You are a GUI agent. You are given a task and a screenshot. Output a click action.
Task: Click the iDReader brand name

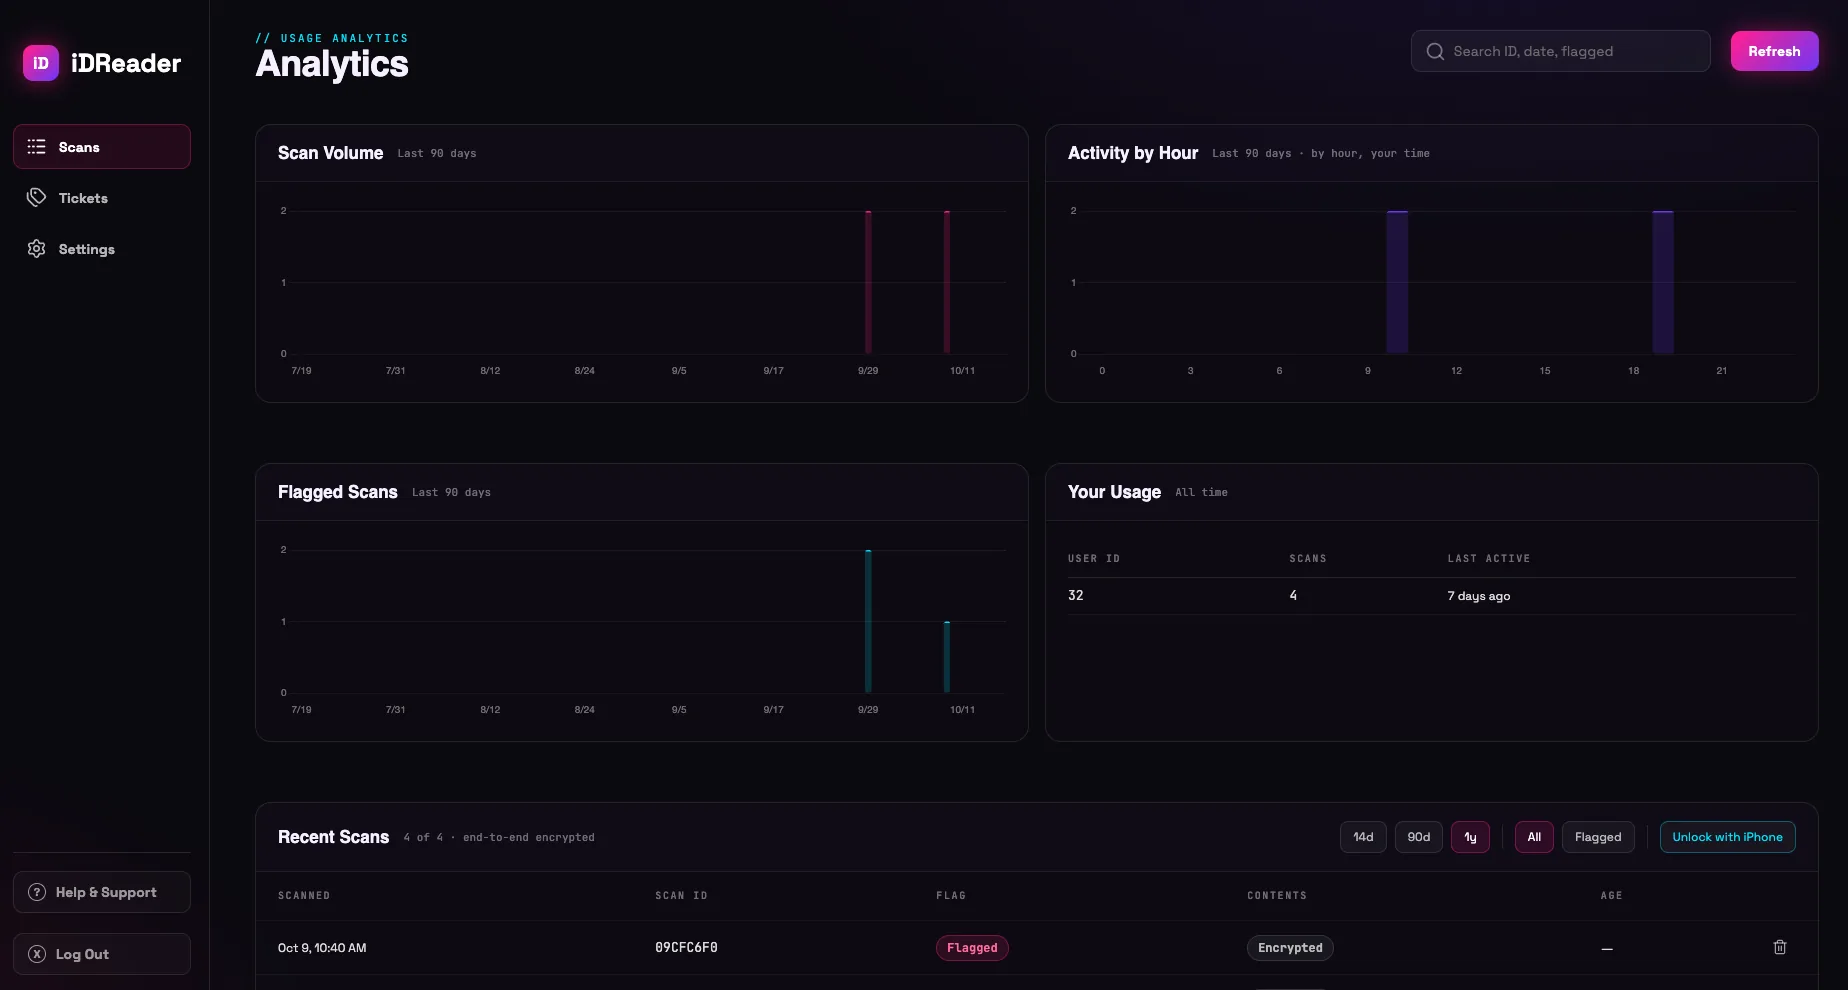(126, 63)
